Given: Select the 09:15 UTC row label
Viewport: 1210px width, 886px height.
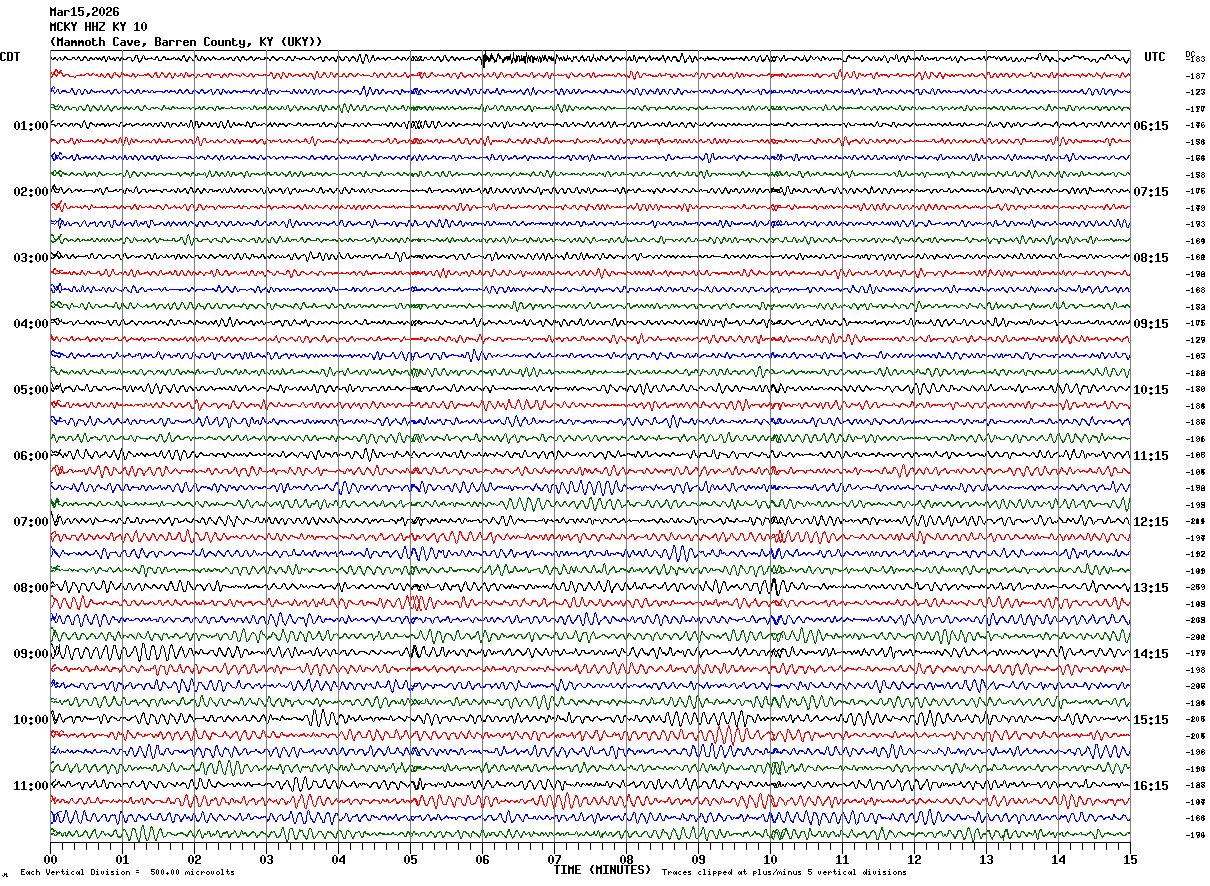Looking at the screenshot, I should coord(1151,324).
